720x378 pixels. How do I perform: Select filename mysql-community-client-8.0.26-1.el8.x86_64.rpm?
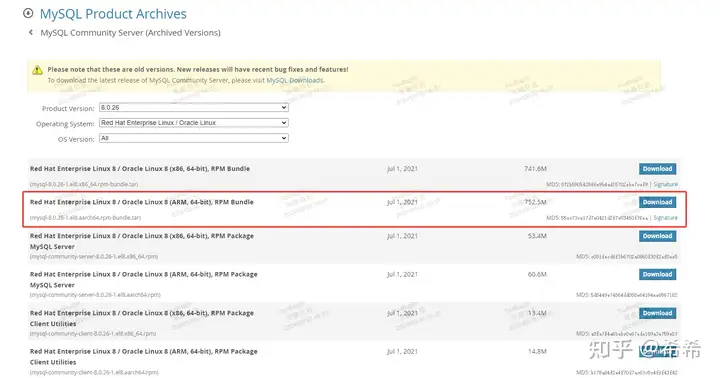[x=93, y=333]
